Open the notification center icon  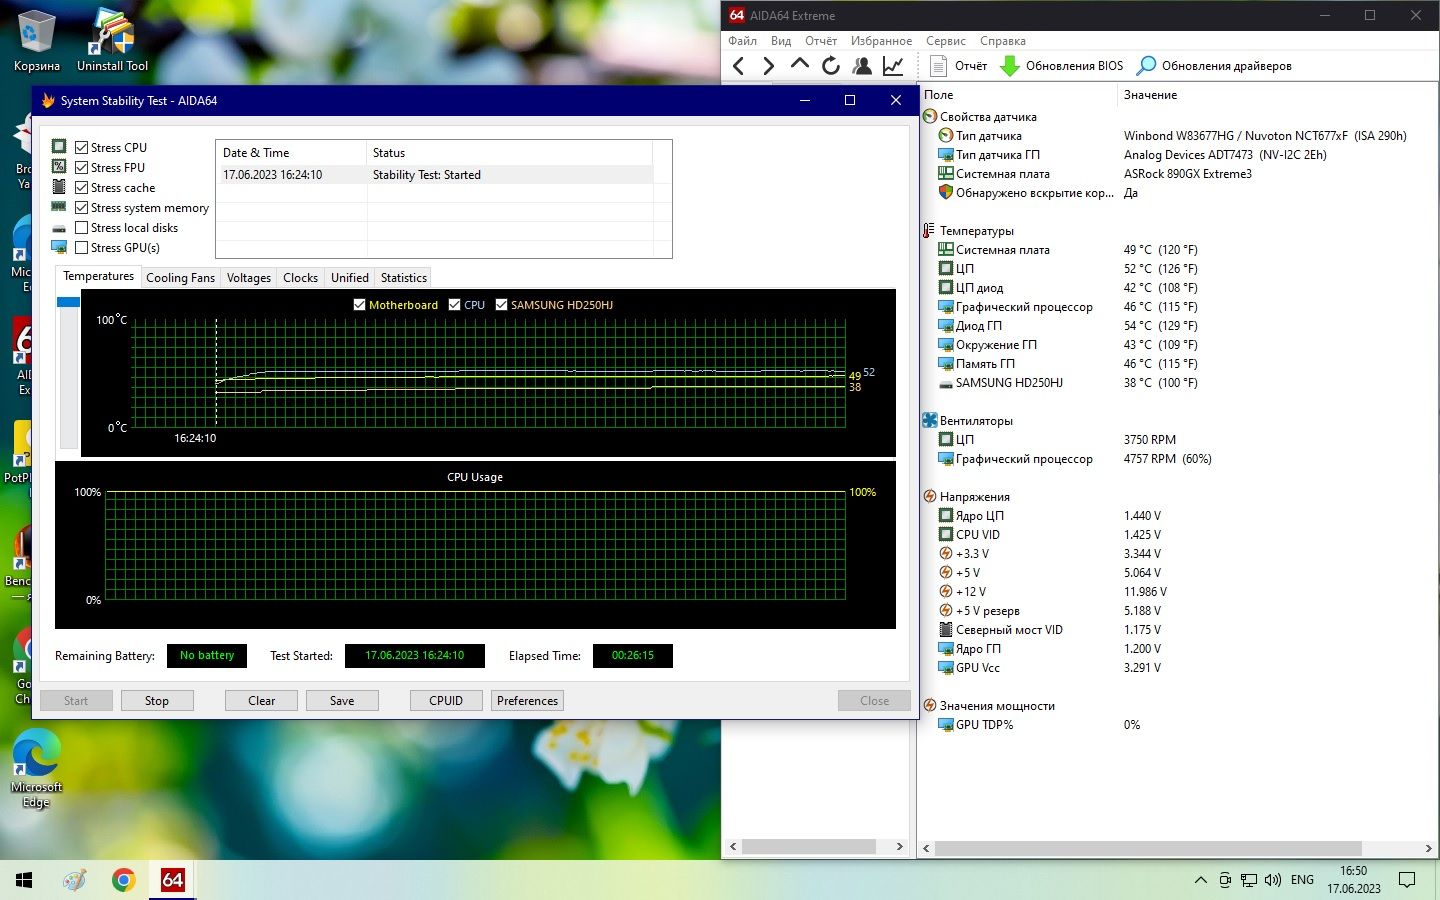1407,880
